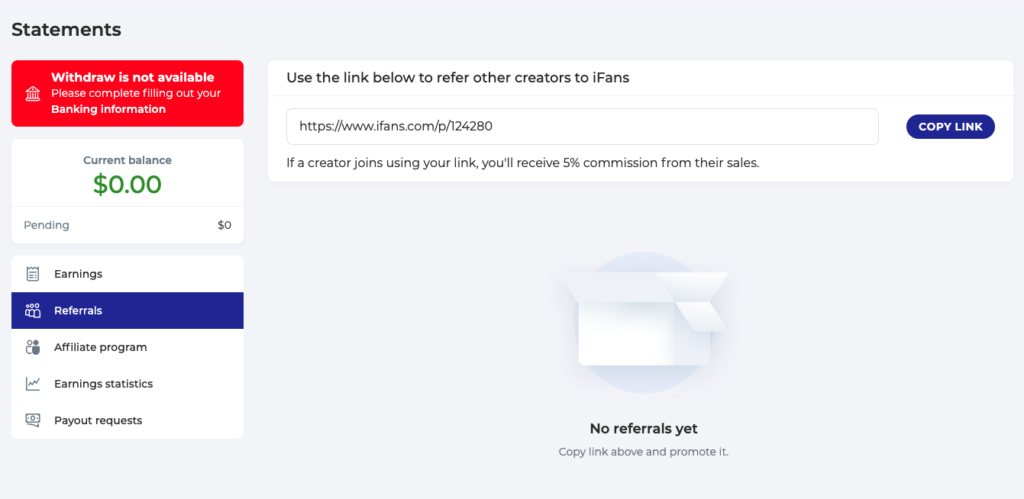This screenshot has height=499, width=1024.
Task: Click the empty box illustration
Action: click(645, 322)
